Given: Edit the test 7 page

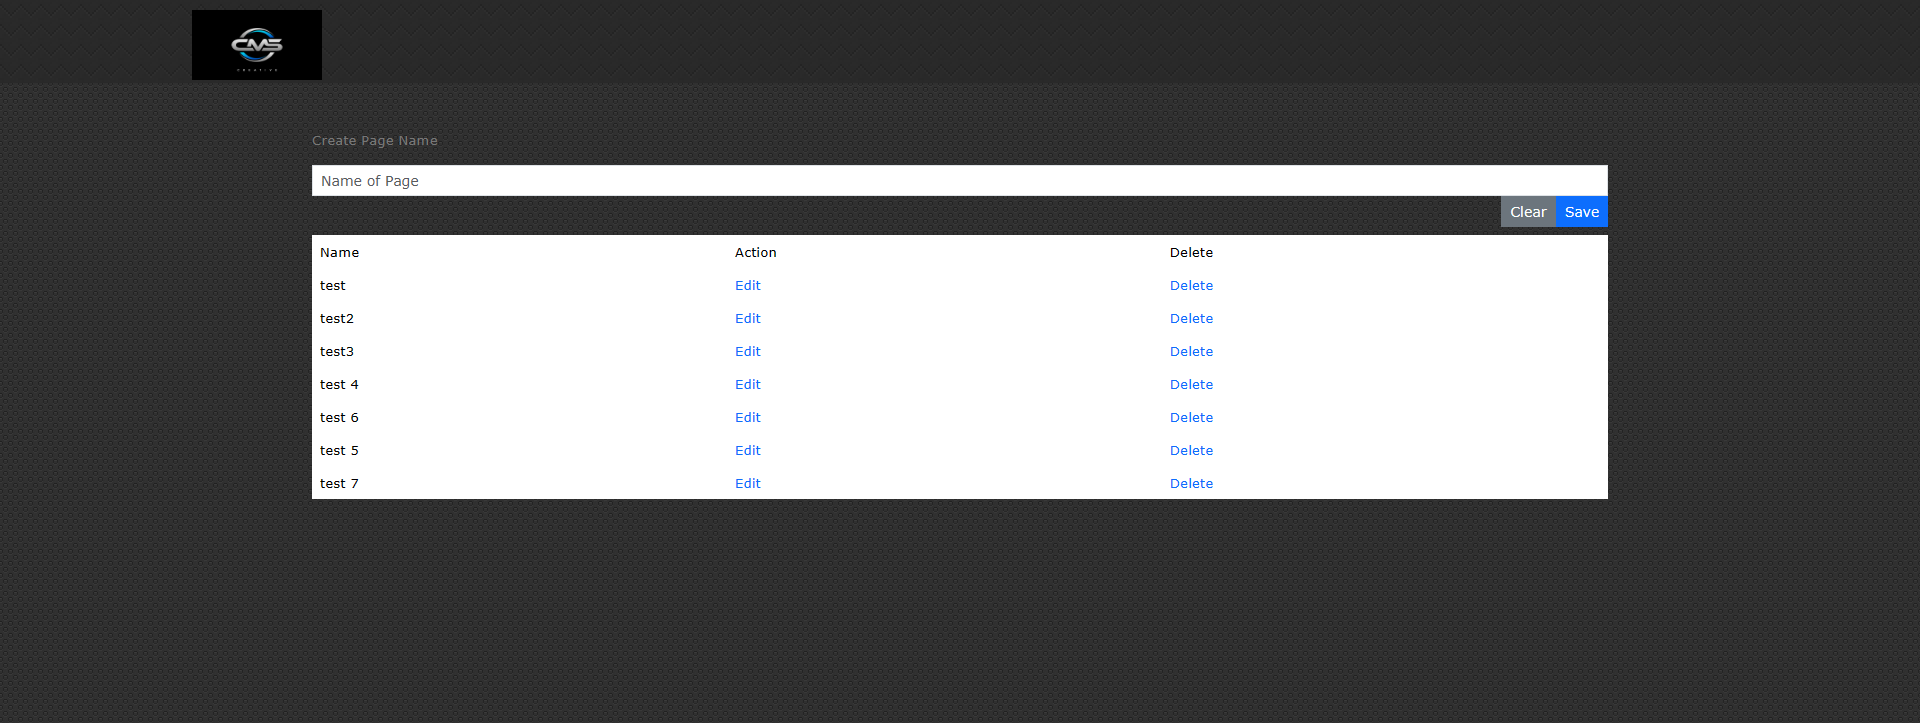Looking at the screenshot, I should [x=747, y=484].
